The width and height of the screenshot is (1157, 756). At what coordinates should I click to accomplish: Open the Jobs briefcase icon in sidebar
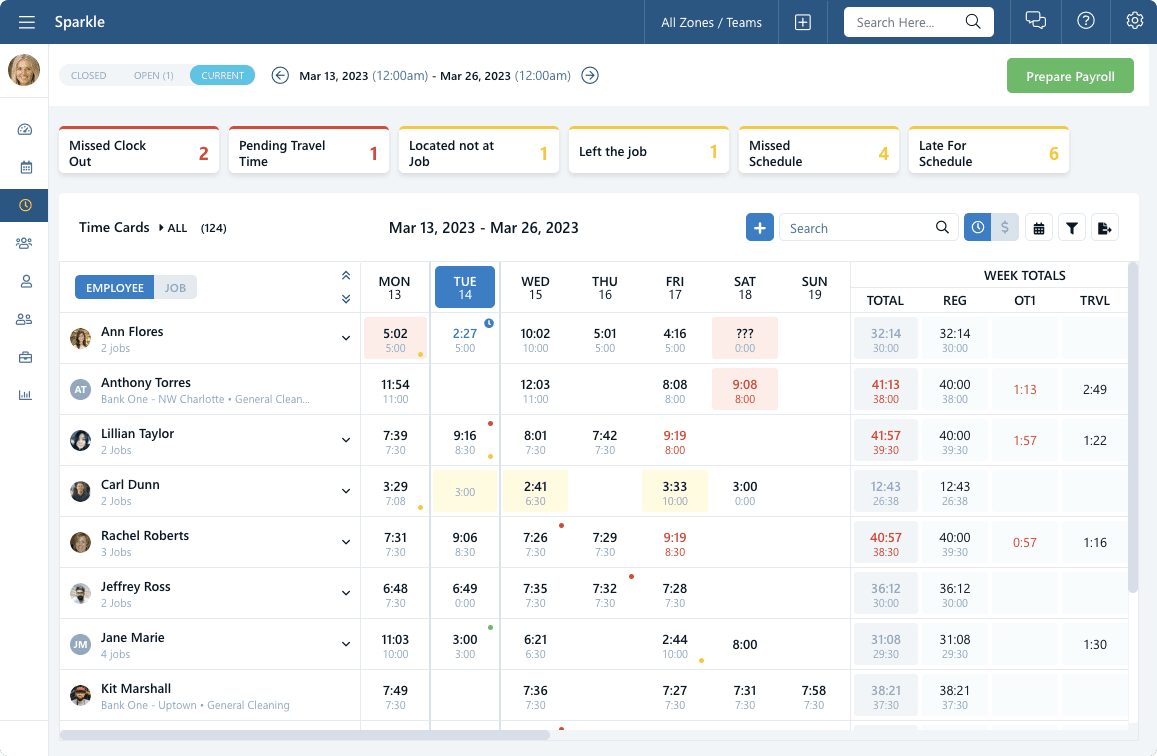click(24, 357)
